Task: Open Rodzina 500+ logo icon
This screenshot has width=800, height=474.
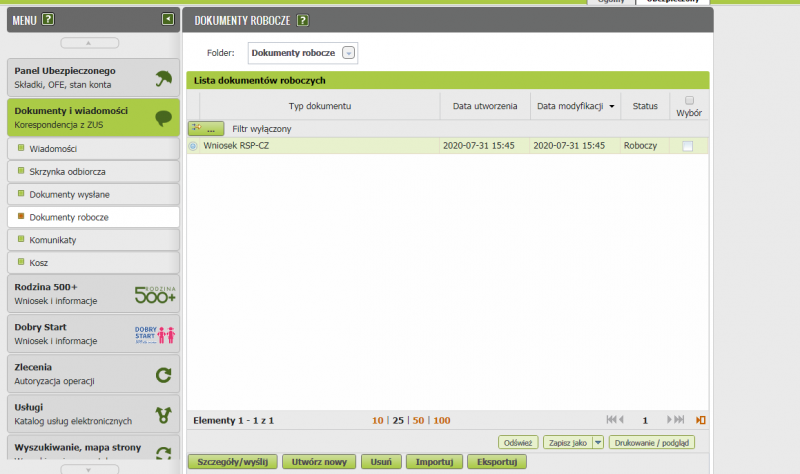Action: (155, 294)
